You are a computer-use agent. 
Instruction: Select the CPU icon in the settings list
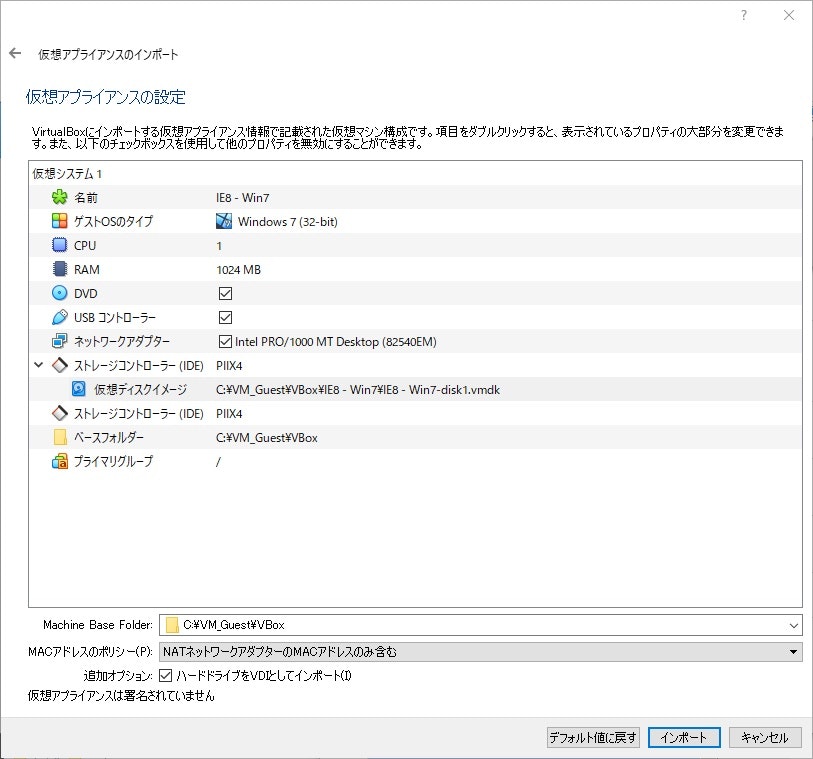(59, 245)
